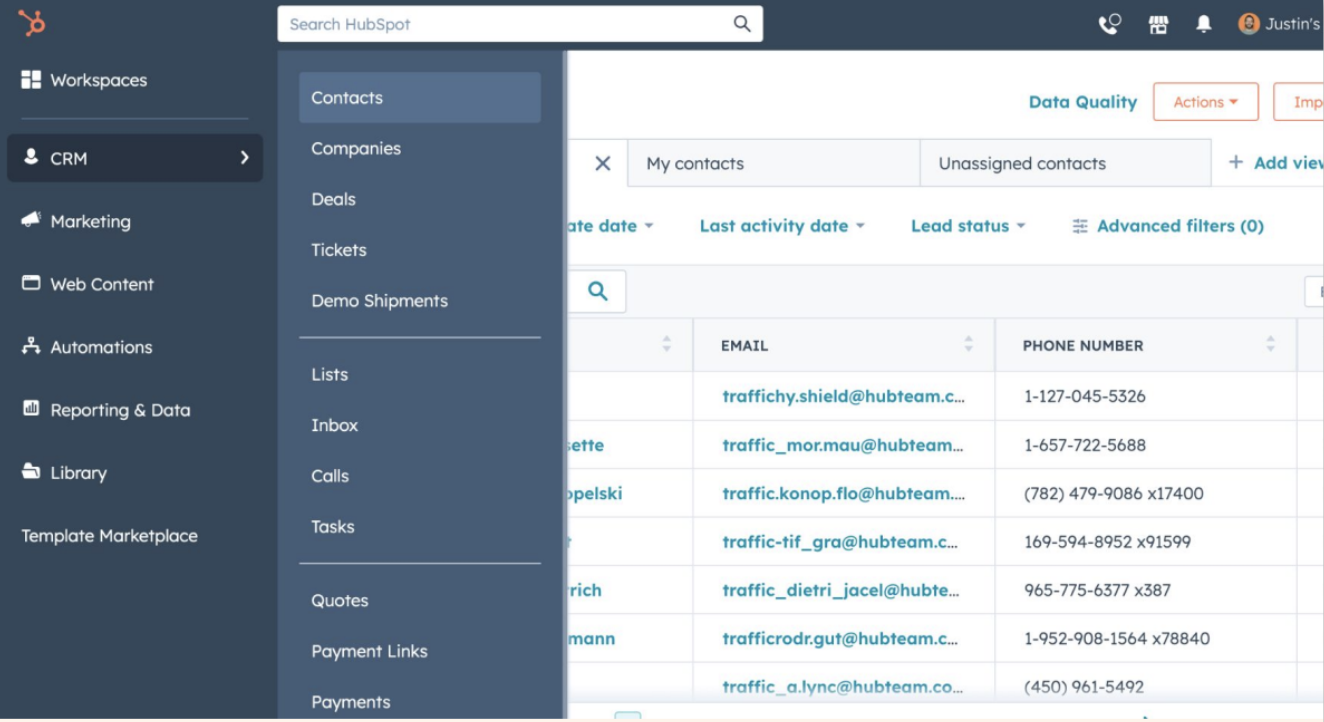Open Payment Links from the submenu
Viewport: 1324px width, 722px height.
pos(369,651)
